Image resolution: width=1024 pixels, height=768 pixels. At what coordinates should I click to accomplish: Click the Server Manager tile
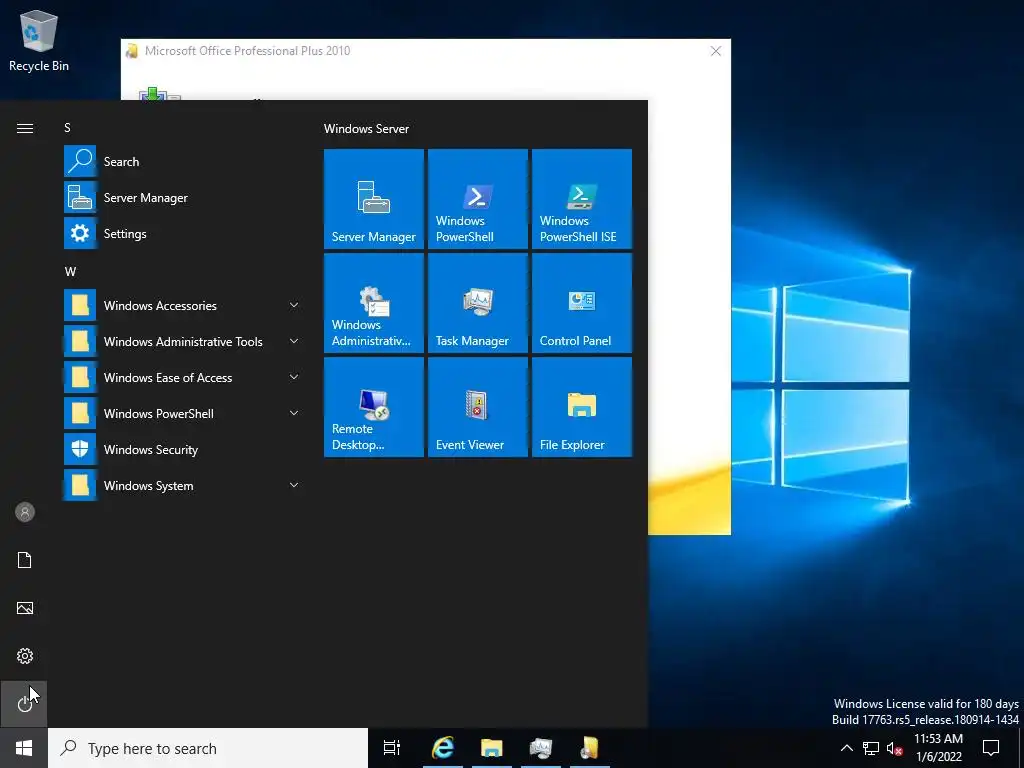point(374,199)
